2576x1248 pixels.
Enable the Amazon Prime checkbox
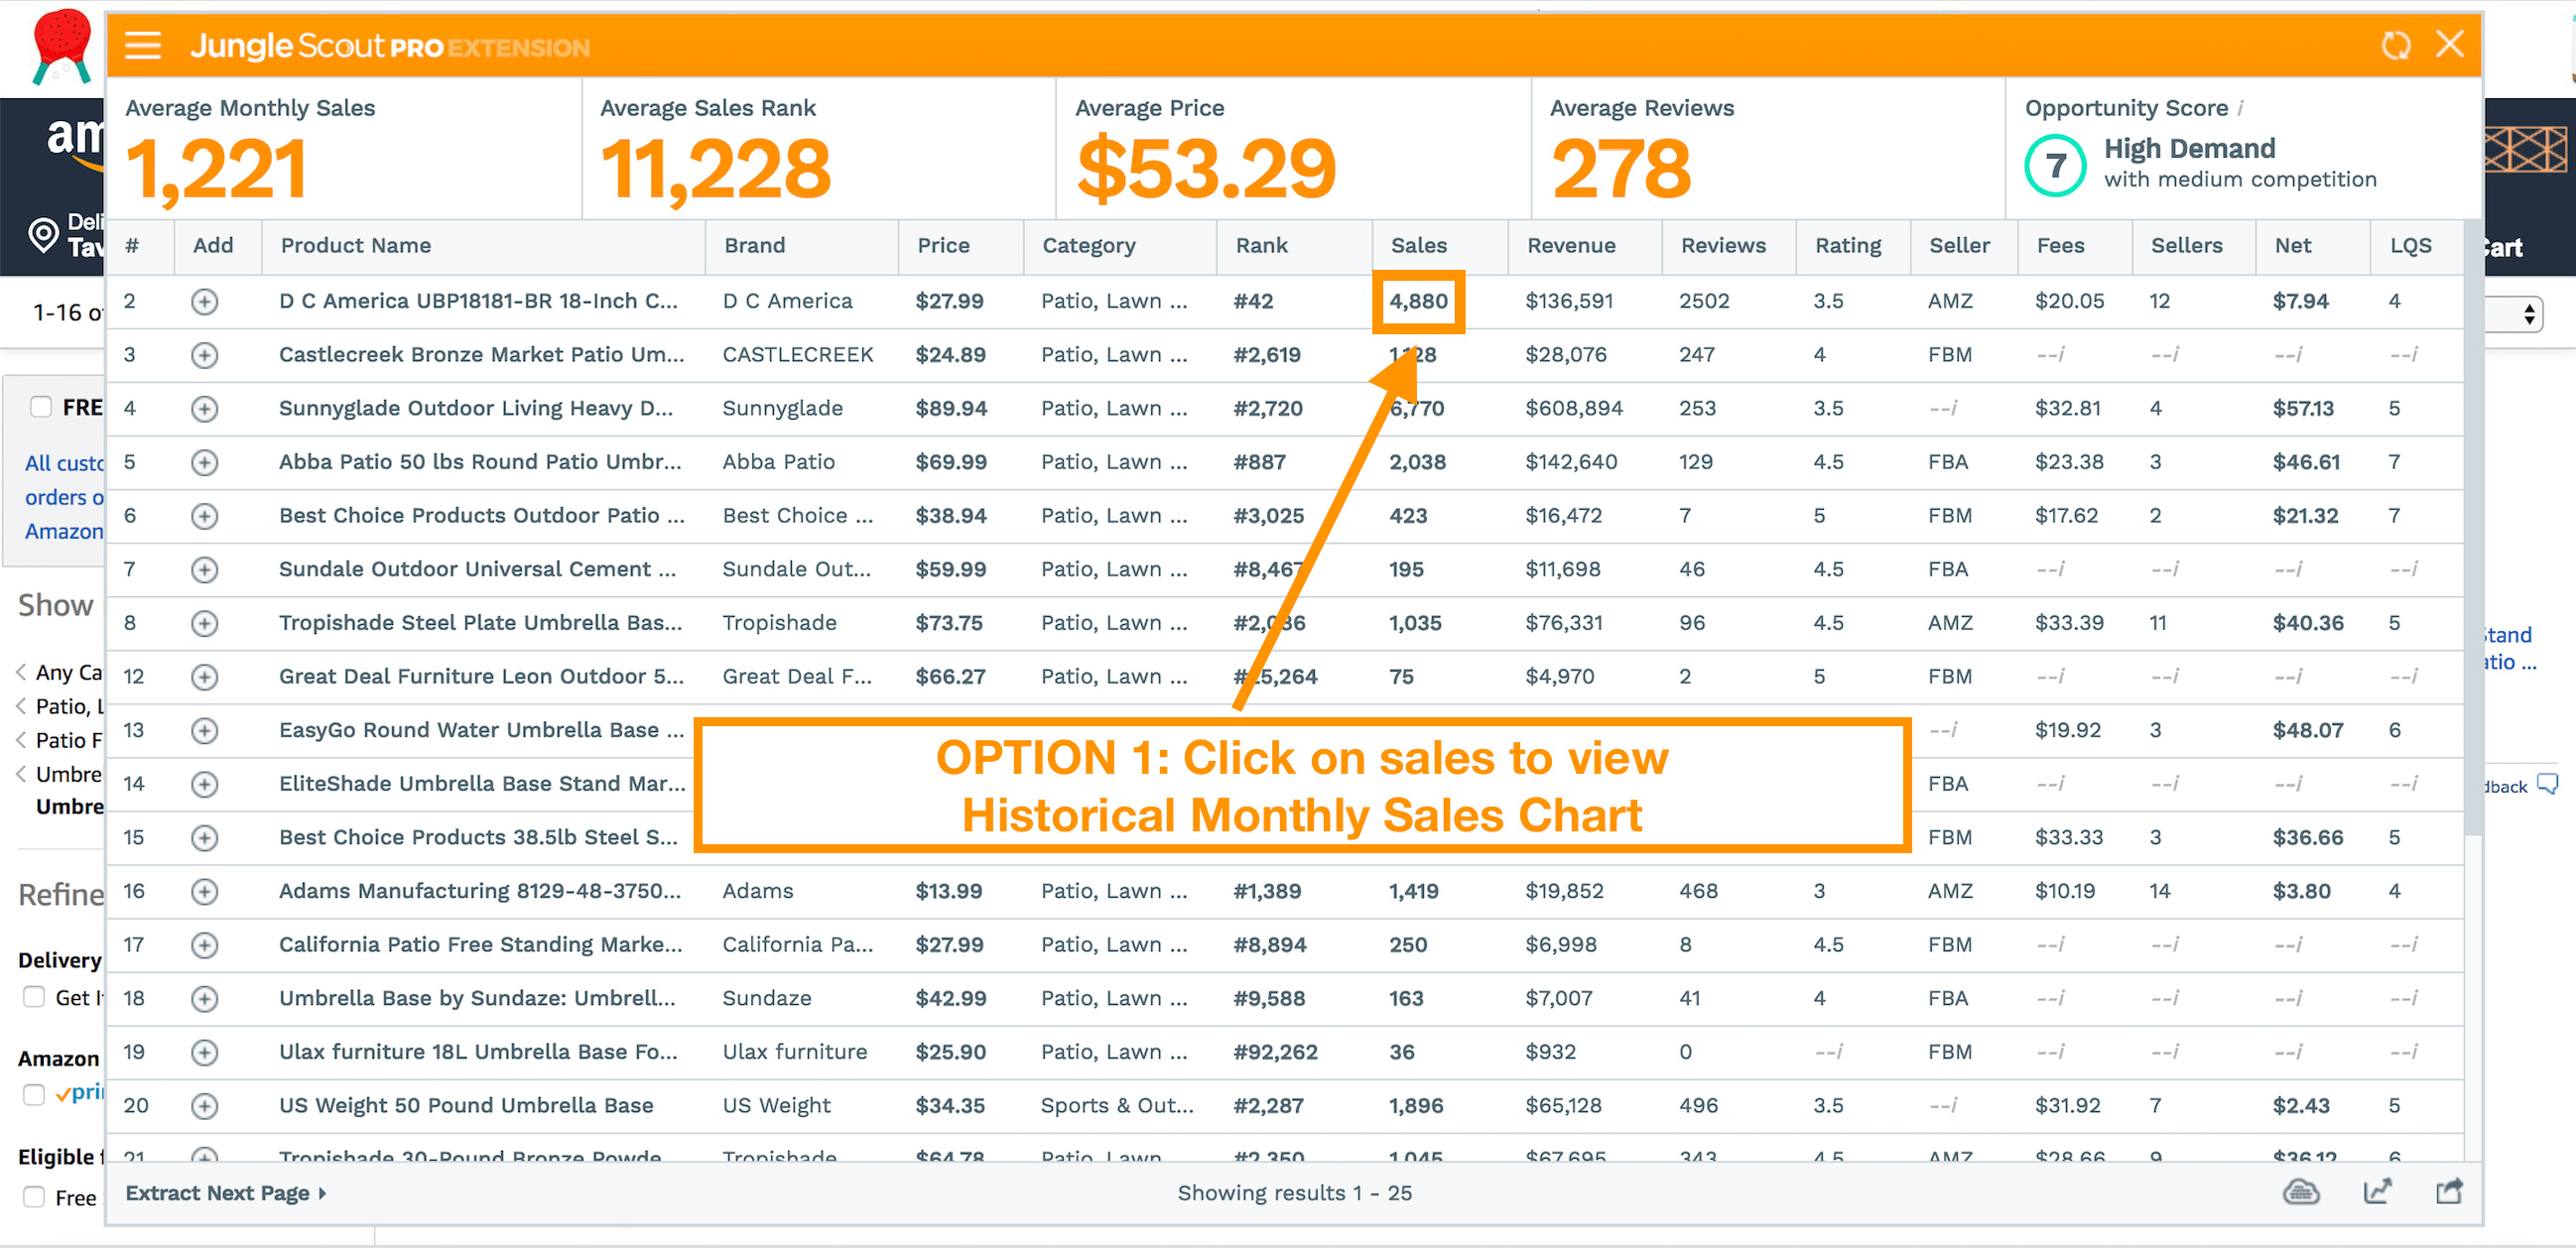[33, 1094]
